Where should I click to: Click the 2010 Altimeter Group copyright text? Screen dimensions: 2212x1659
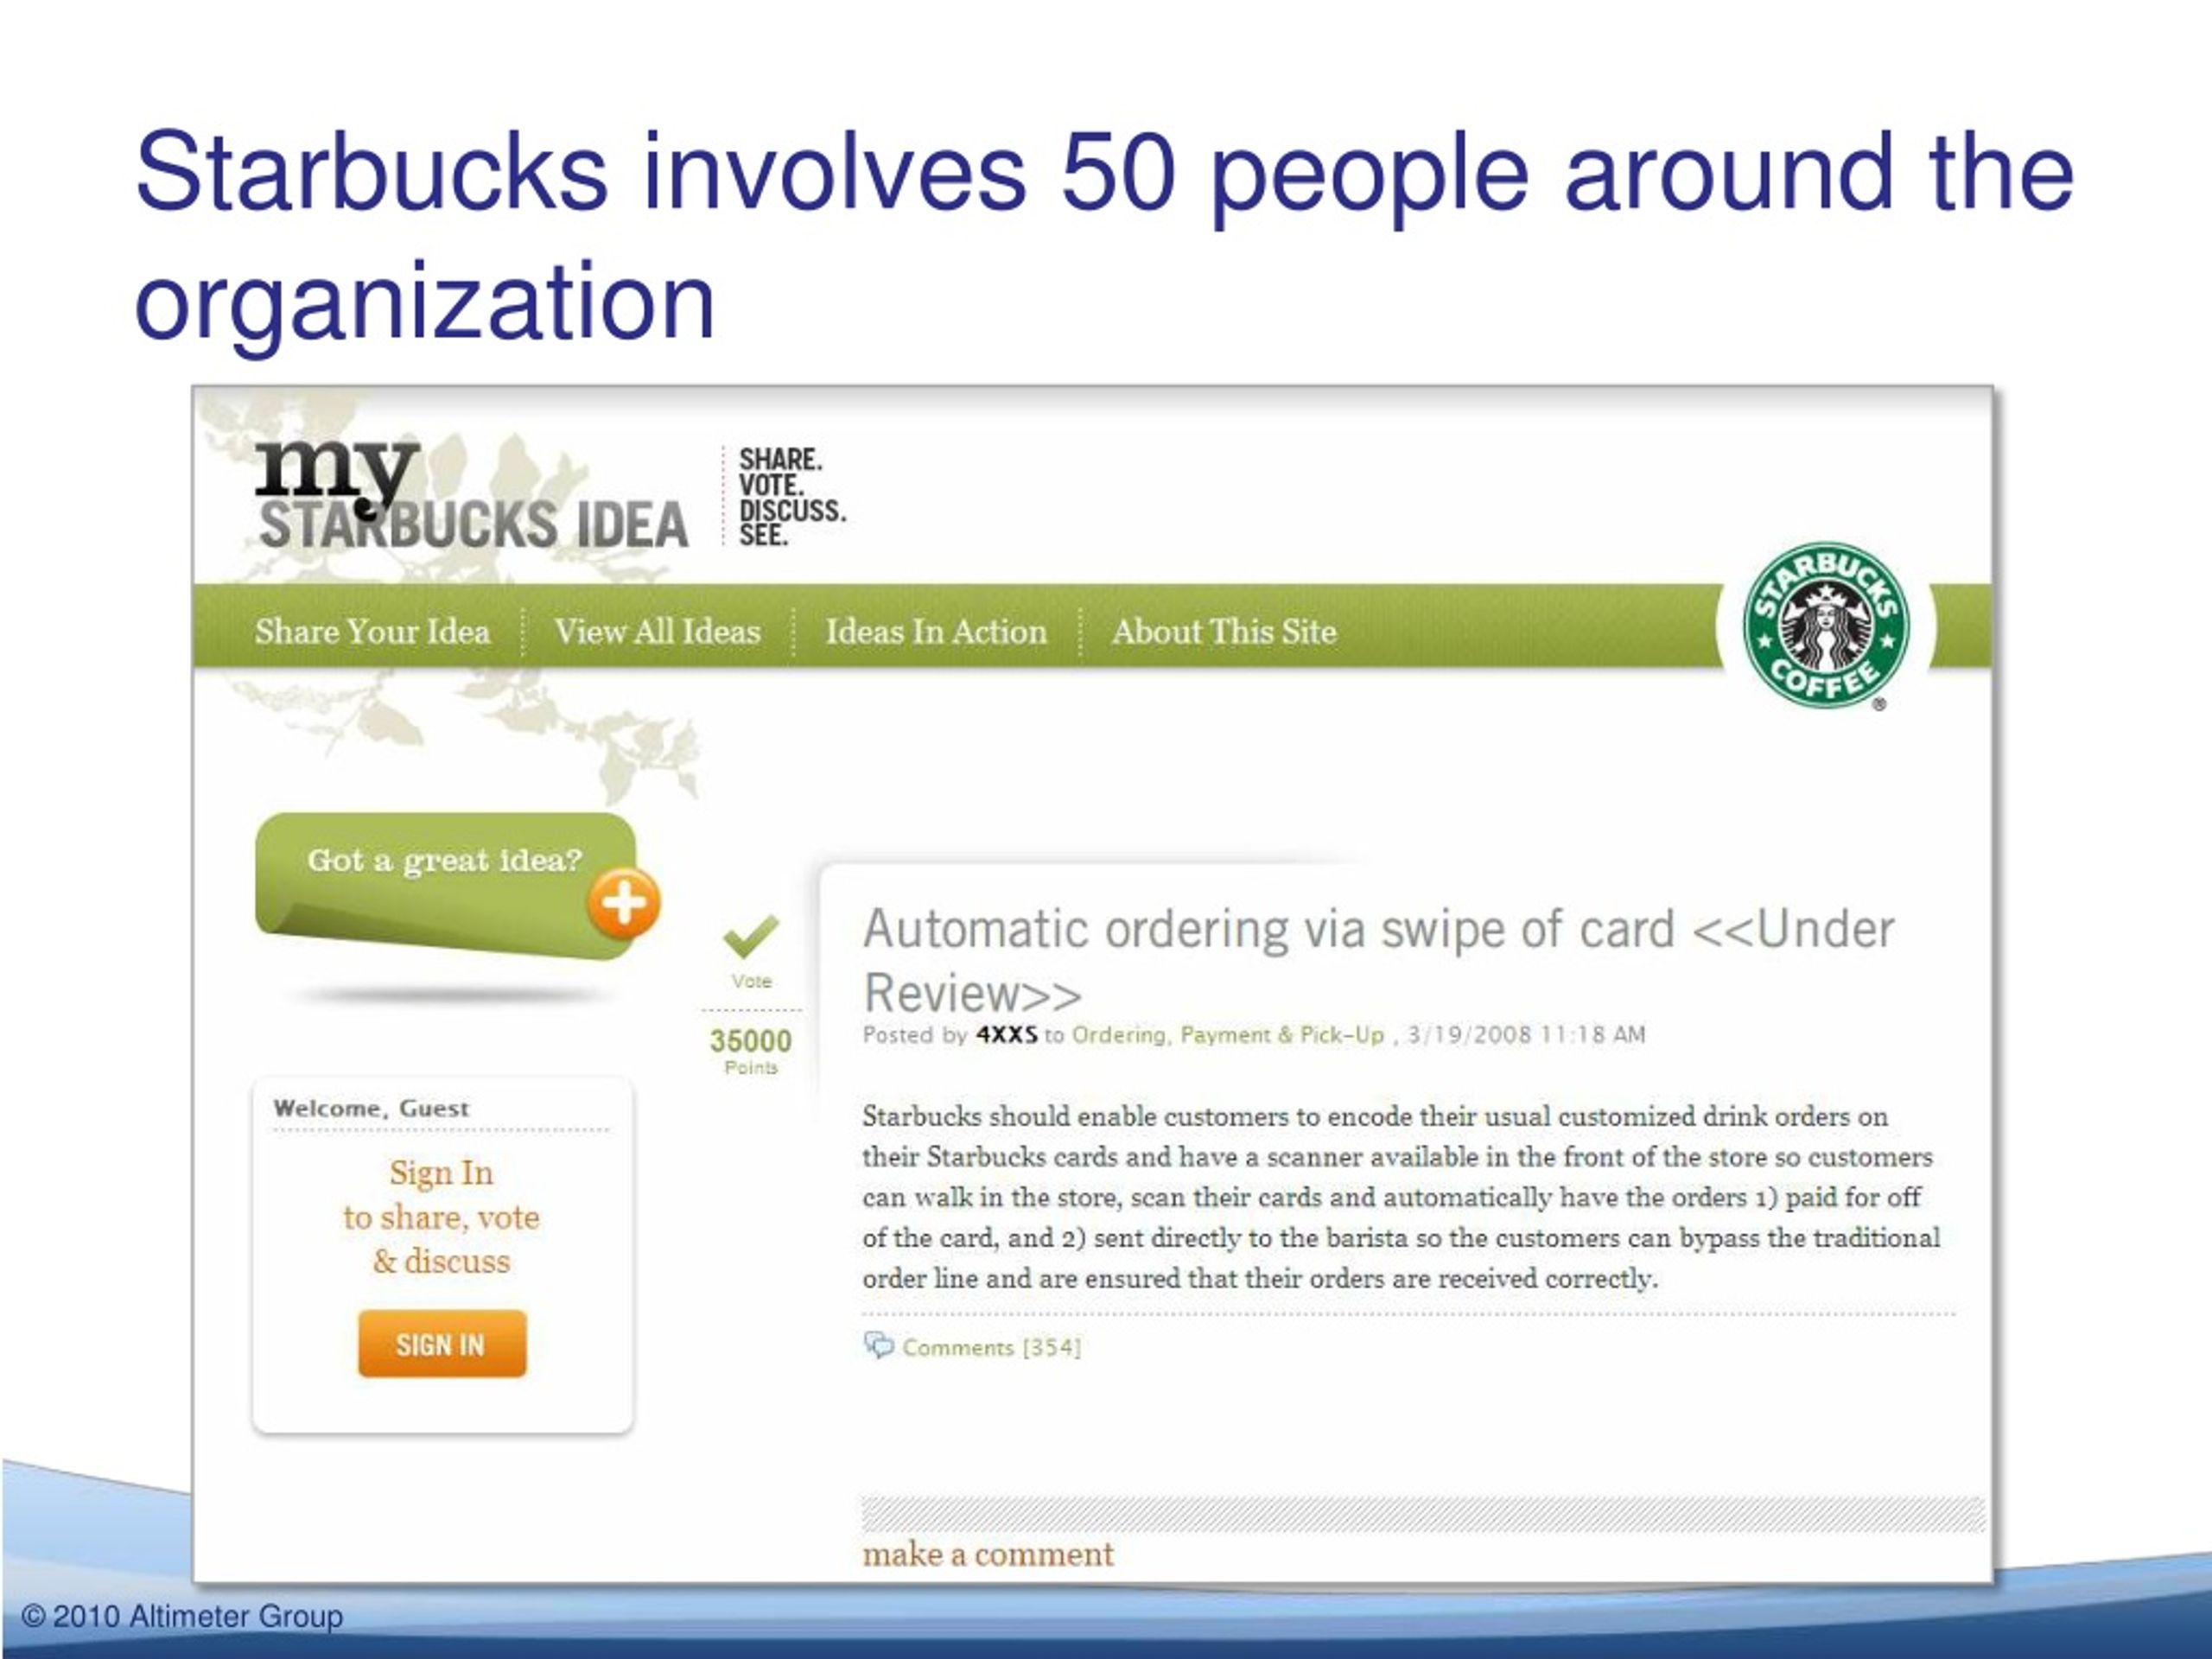(182, 1616)
